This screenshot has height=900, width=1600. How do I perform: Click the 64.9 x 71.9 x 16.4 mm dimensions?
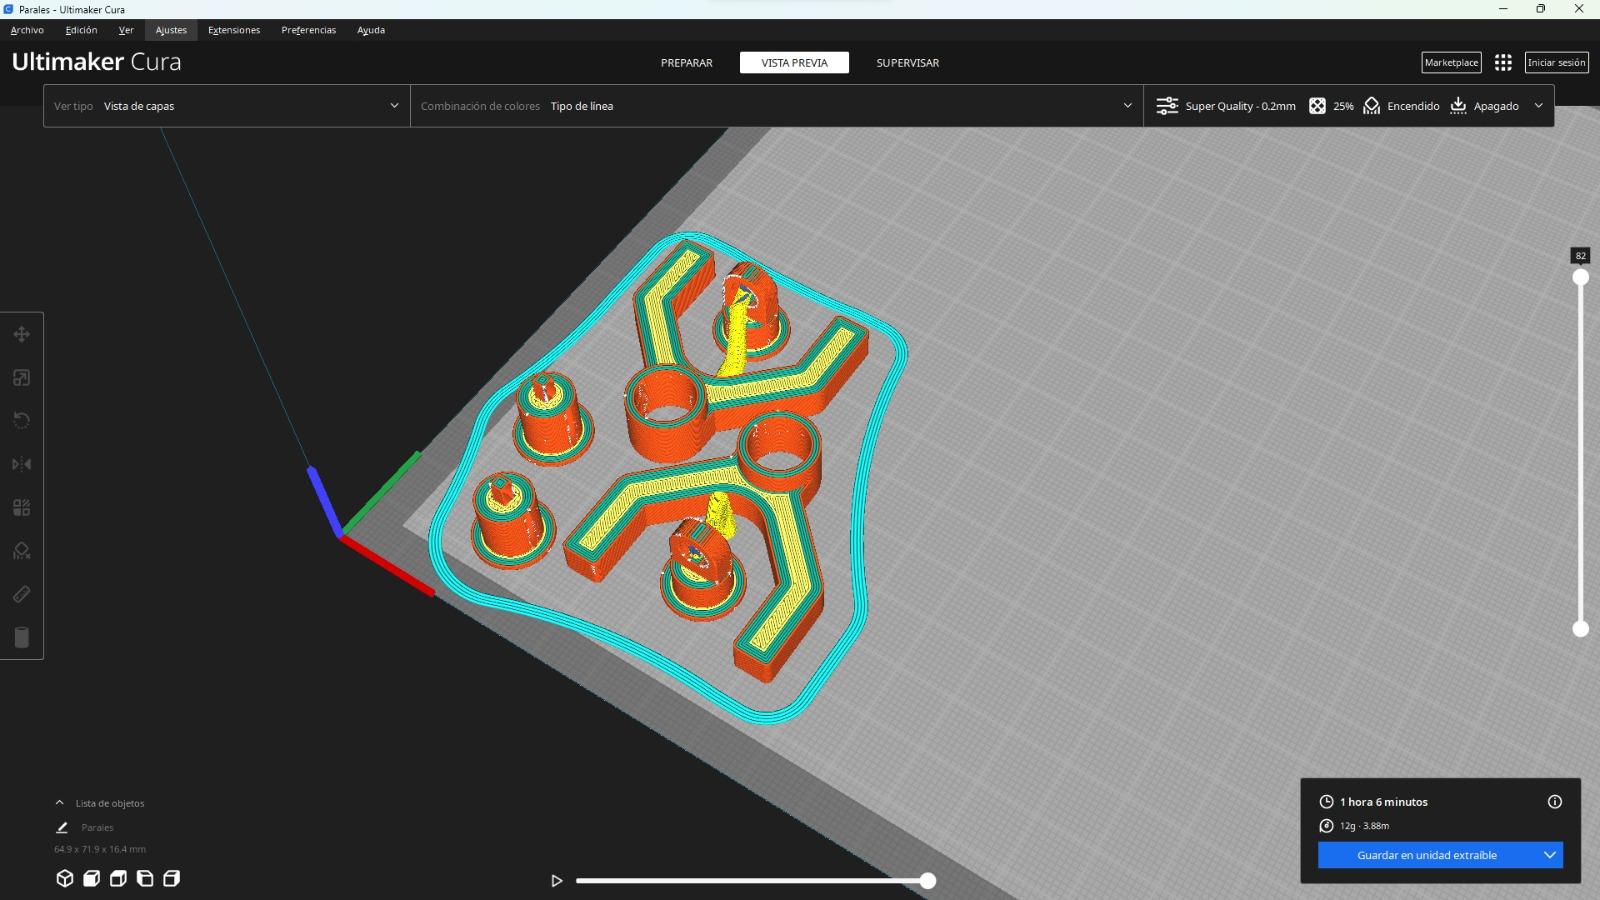100,849
